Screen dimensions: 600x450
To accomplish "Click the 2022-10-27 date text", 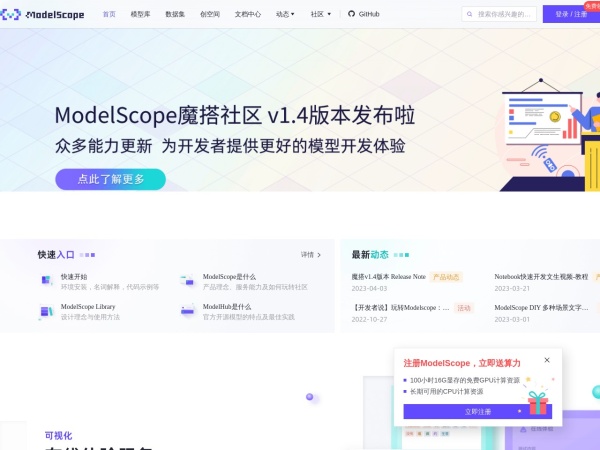I will (369, 320).
